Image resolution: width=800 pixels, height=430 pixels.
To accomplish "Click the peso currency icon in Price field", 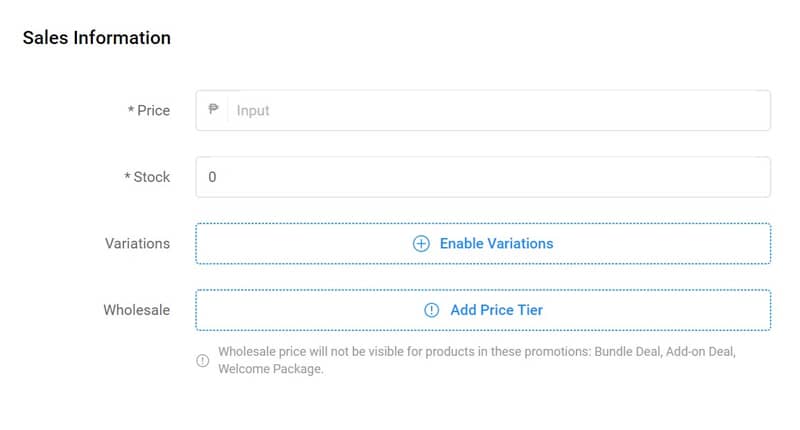I will click(x=213, y=110).
